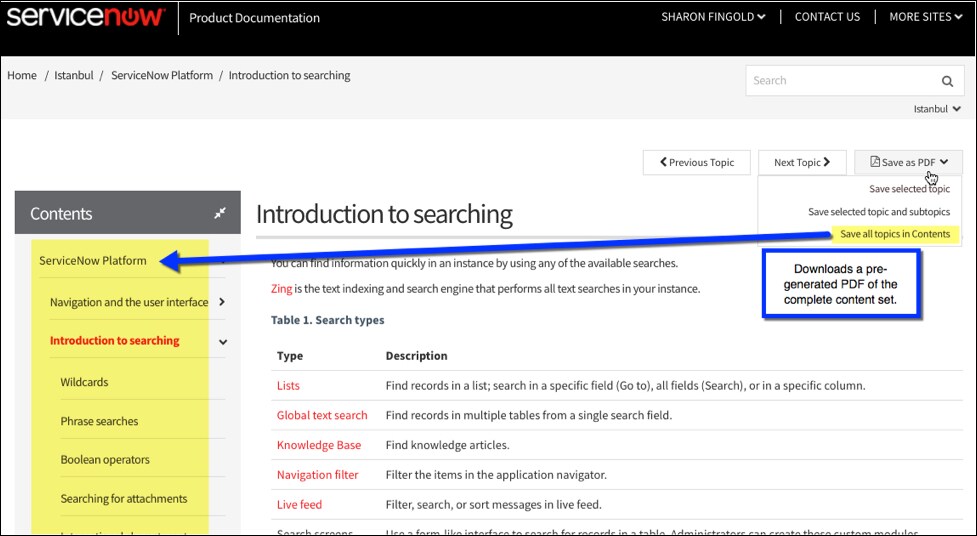Image resolution: width=977 pixels, height=536 pixels.
Task: Select Save selected topic option
Action: tap(909, 189)
